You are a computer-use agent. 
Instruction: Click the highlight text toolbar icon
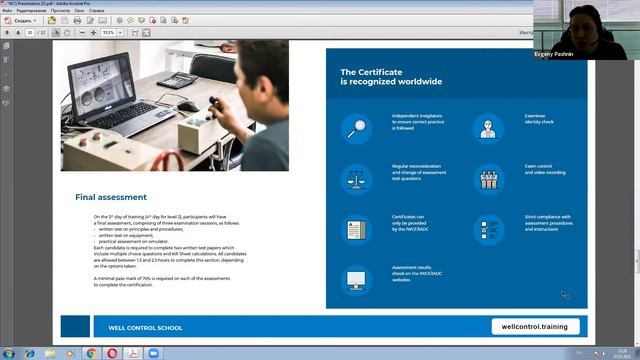141,20
